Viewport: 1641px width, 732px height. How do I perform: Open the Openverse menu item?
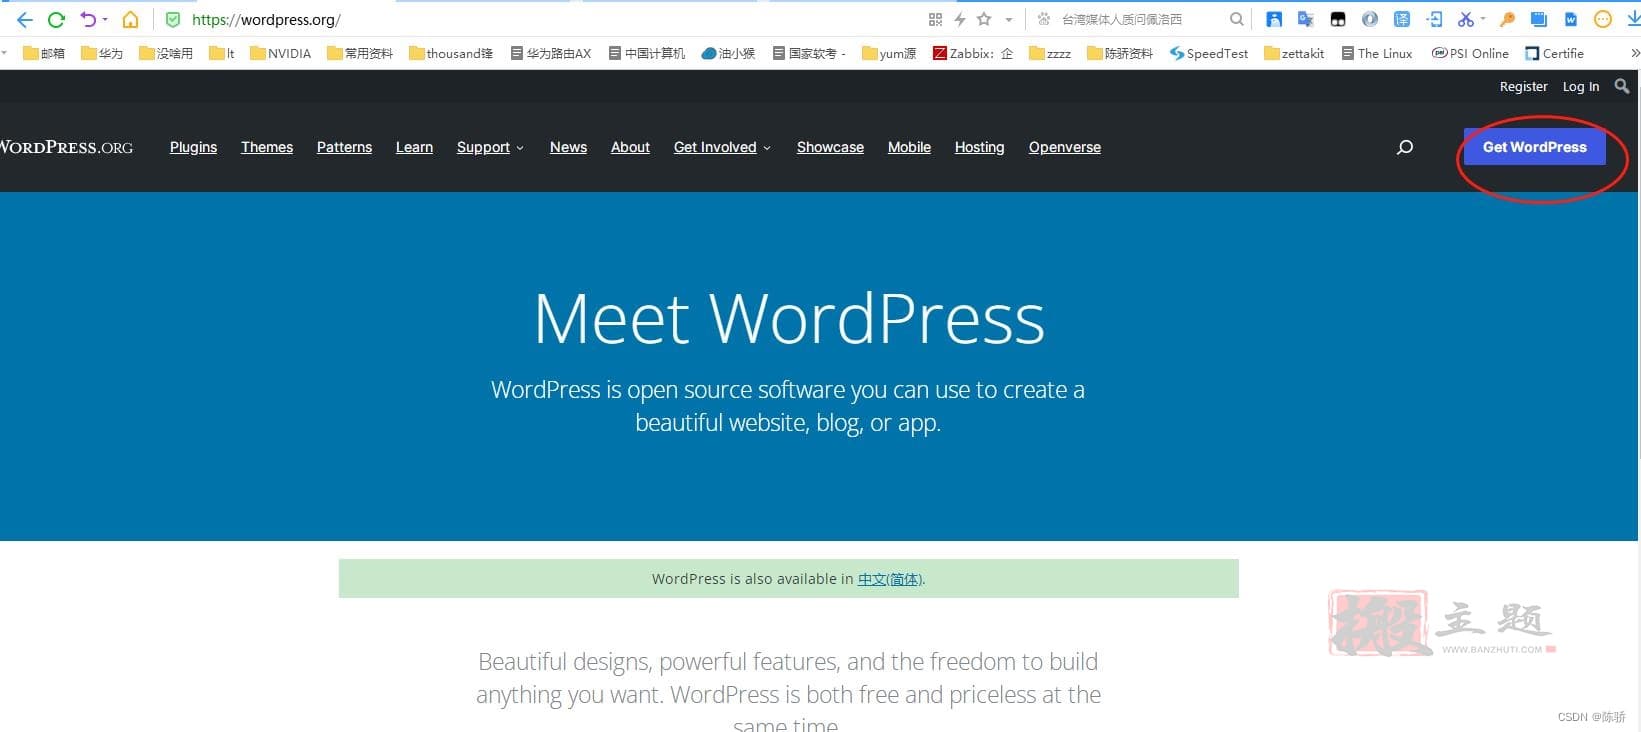coord(1065,147)
